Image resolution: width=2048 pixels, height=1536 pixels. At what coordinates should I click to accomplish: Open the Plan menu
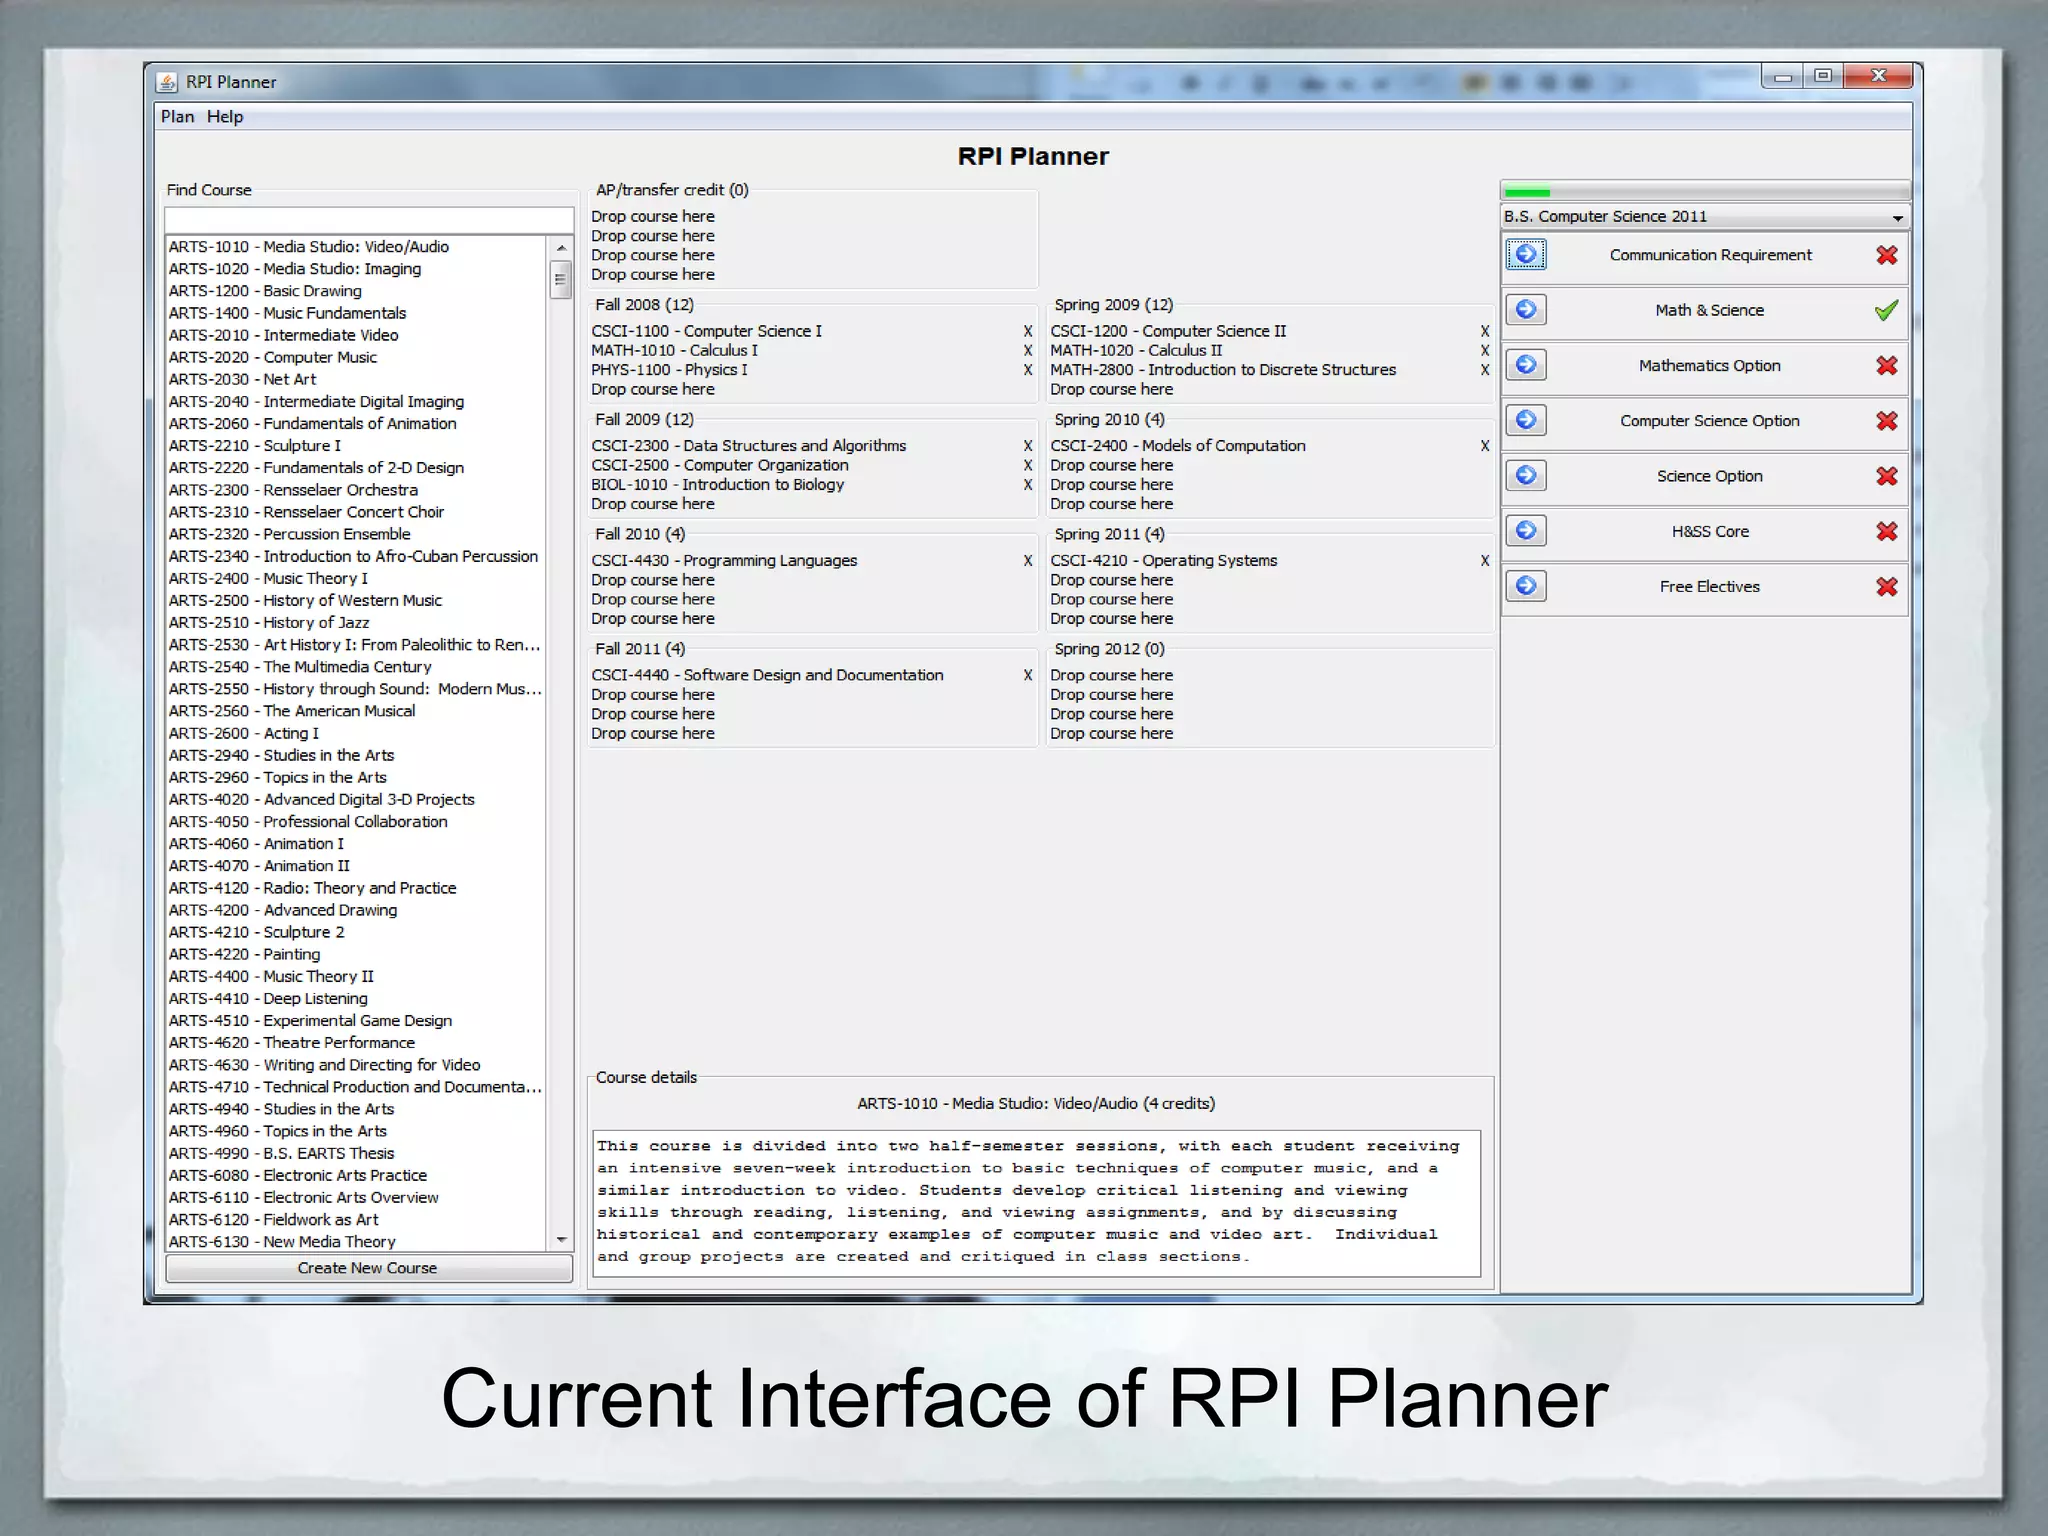point(177,117)
